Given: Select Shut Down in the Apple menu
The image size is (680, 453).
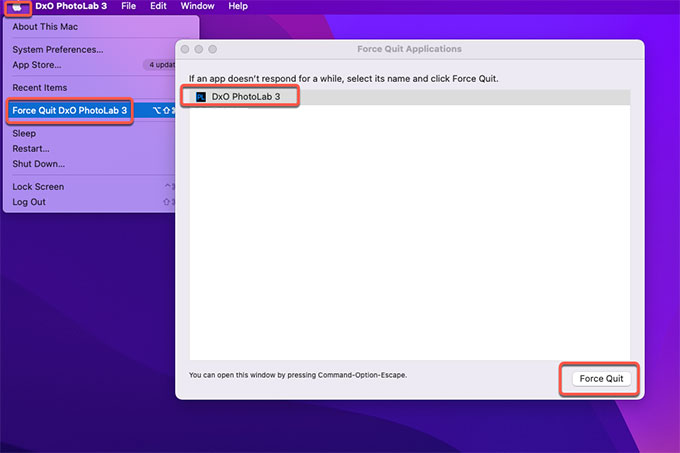Looking at the screenshot, I should point(39,163).
